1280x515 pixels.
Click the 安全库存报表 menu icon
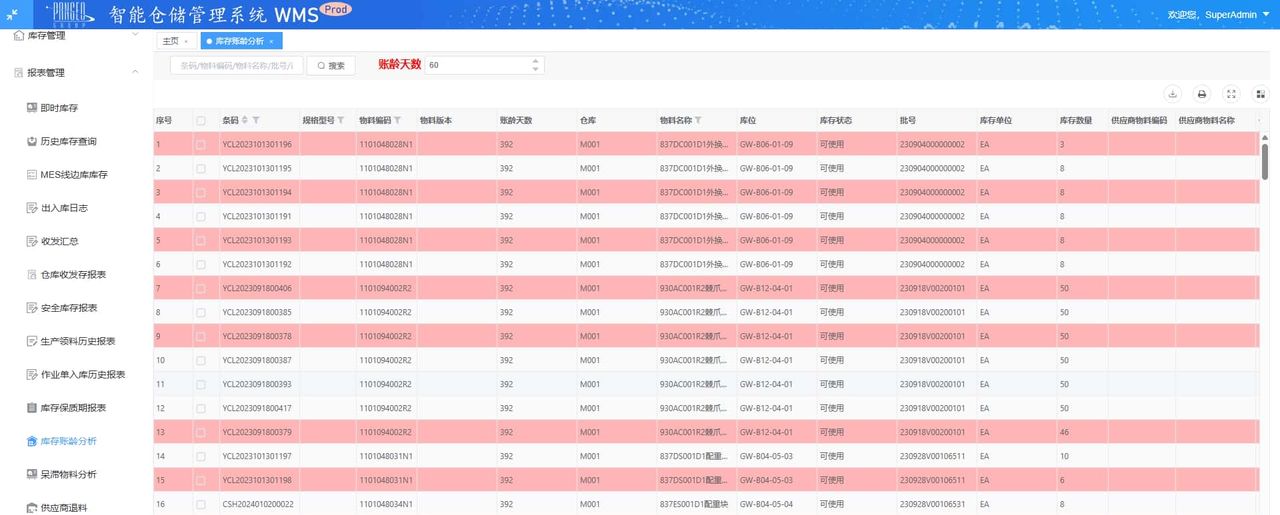[x=32, y=308]
